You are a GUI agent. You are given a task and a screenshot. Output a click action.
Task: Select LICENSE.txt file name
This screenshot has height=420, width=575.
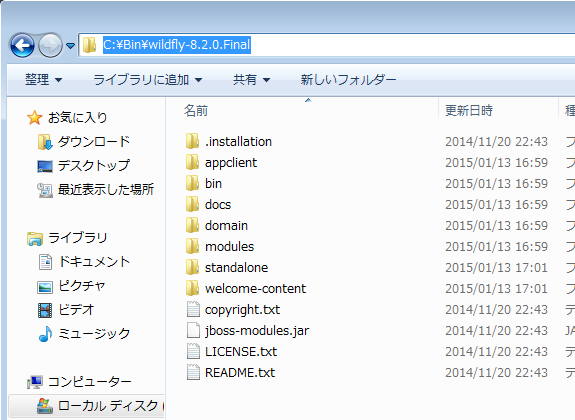coord(241,351)
